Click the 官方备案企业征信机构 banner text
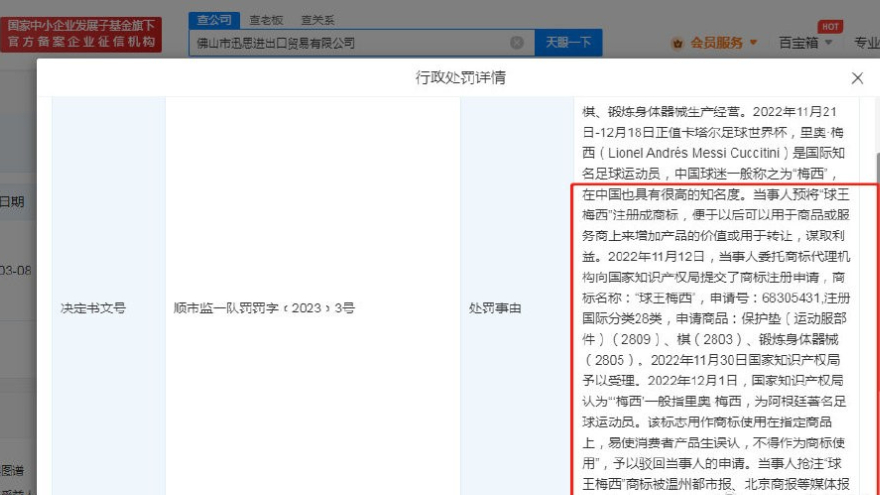880x495 pixels. tap(82, 43)
